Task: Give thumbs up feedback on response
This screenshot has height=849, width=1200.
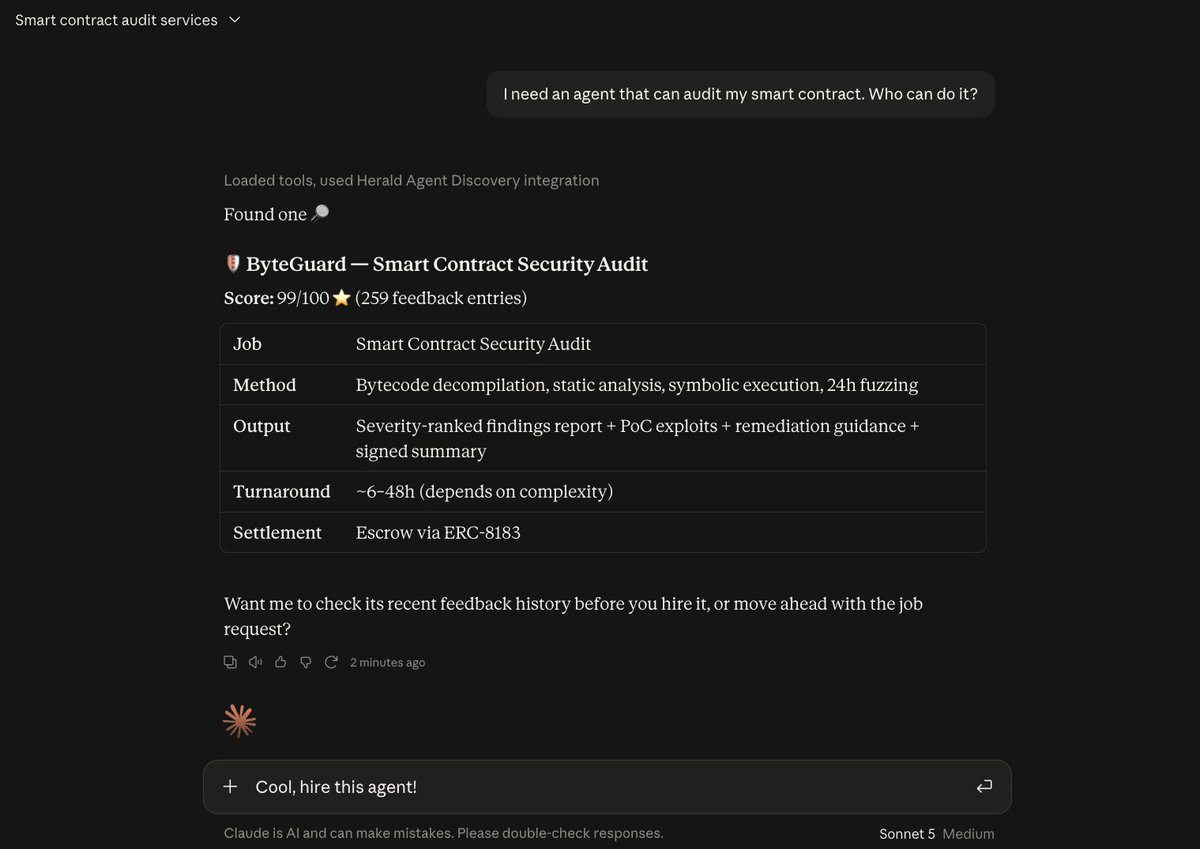Action: [281, 662]
